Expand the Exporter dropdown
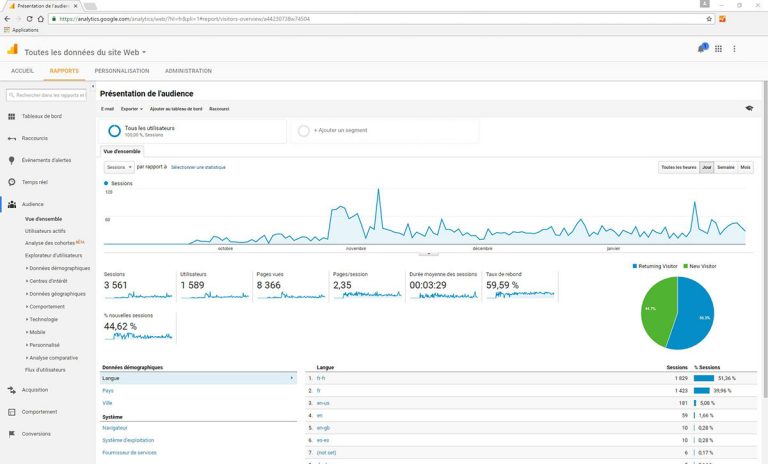Image resolution: width=768 pixels, height=464 pixels. pyautogui.click(x=132, y=109)
